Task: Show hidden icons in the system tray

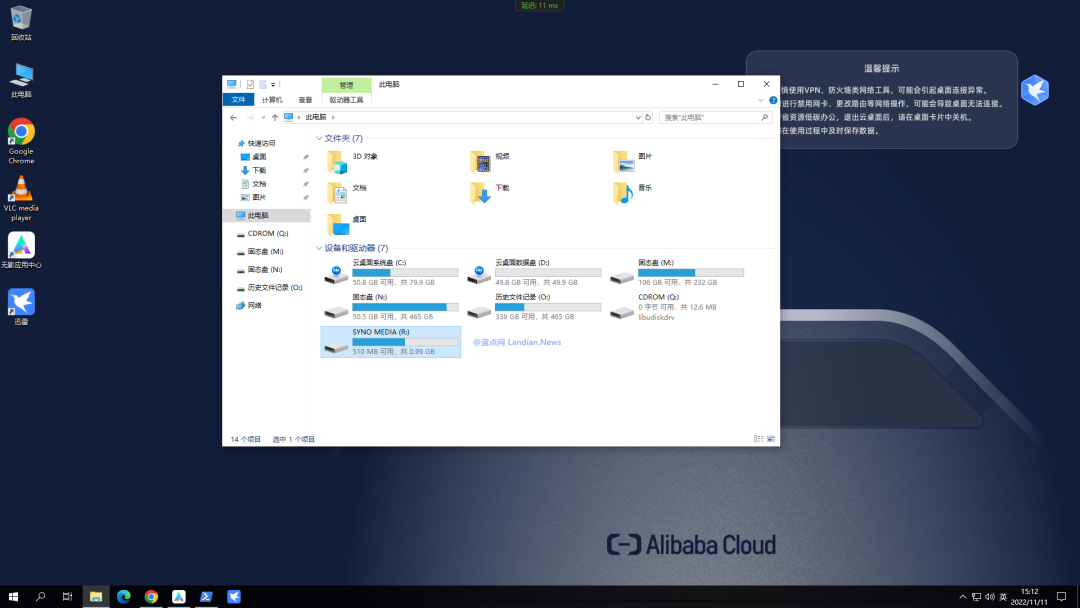Action: click(x=962, y=597)
